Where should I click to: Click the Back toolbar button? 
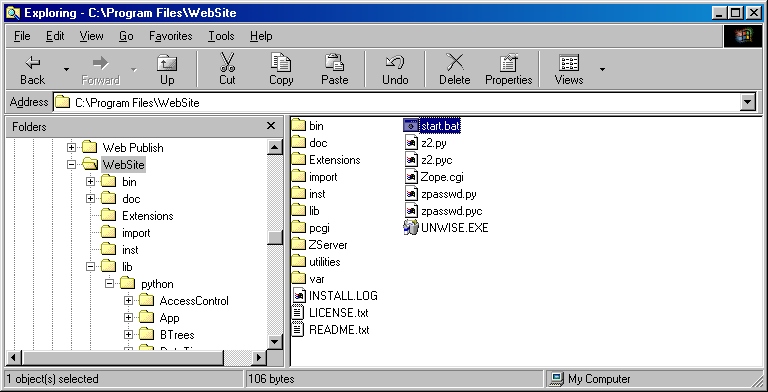coord(32,70)
